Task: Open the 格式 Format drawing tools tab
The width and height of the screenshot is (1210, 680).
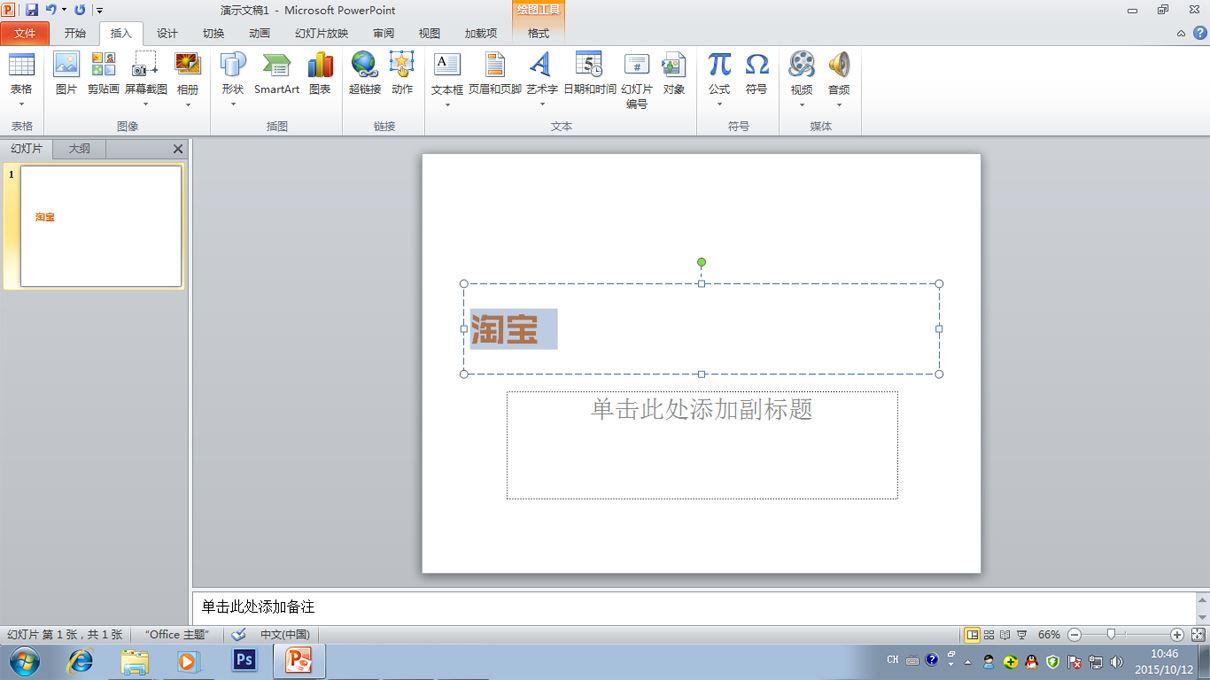Action: 539,33
